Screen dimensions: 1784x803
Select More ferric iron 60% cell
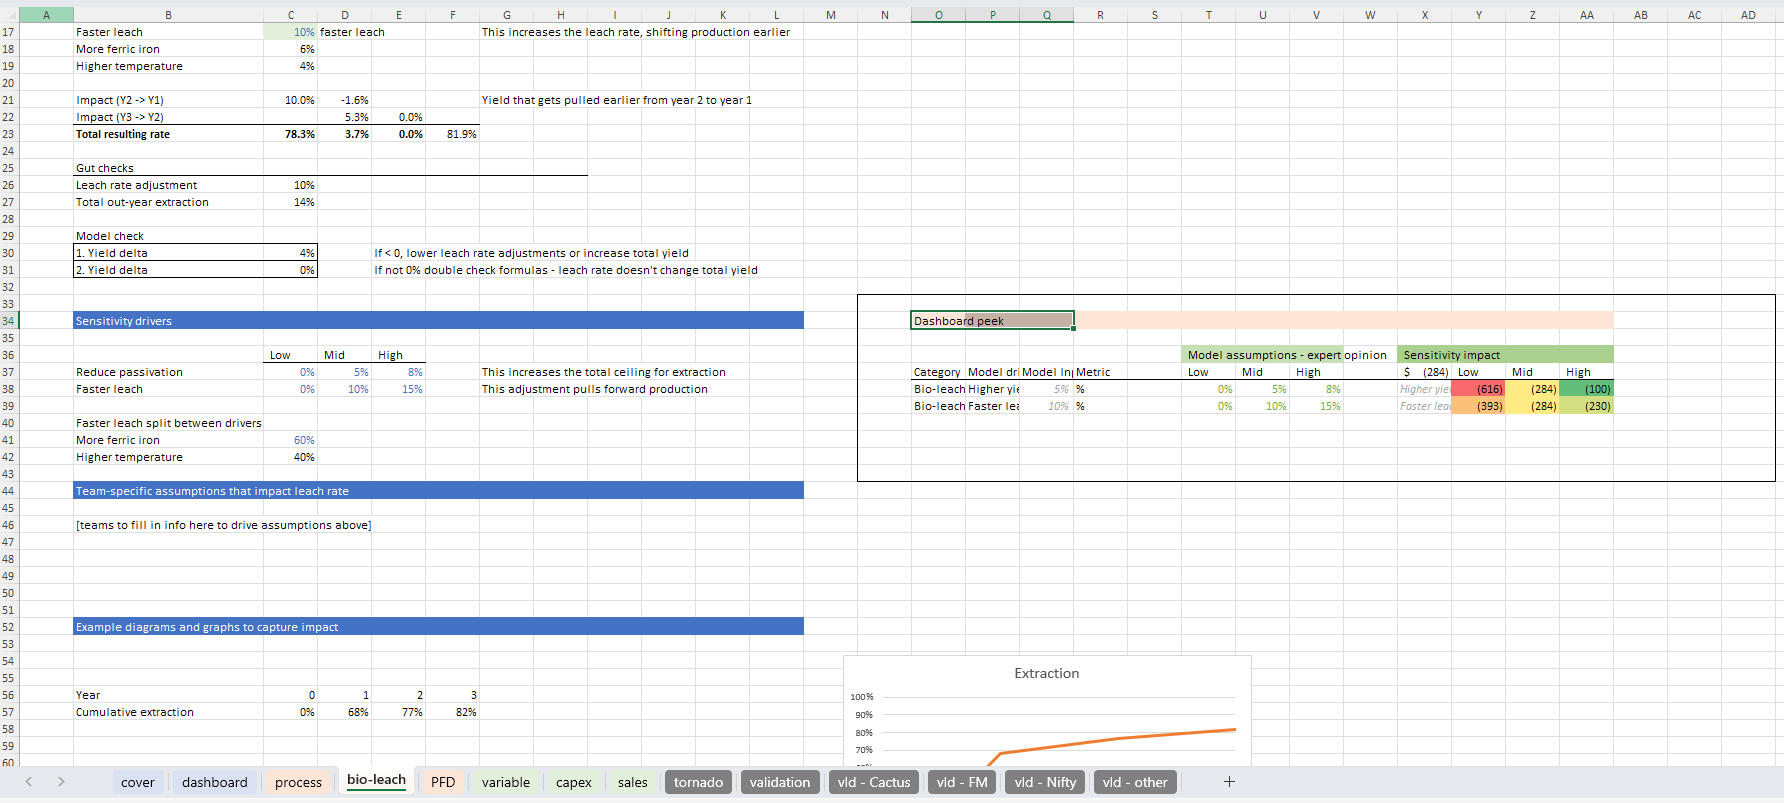point(291,440)
